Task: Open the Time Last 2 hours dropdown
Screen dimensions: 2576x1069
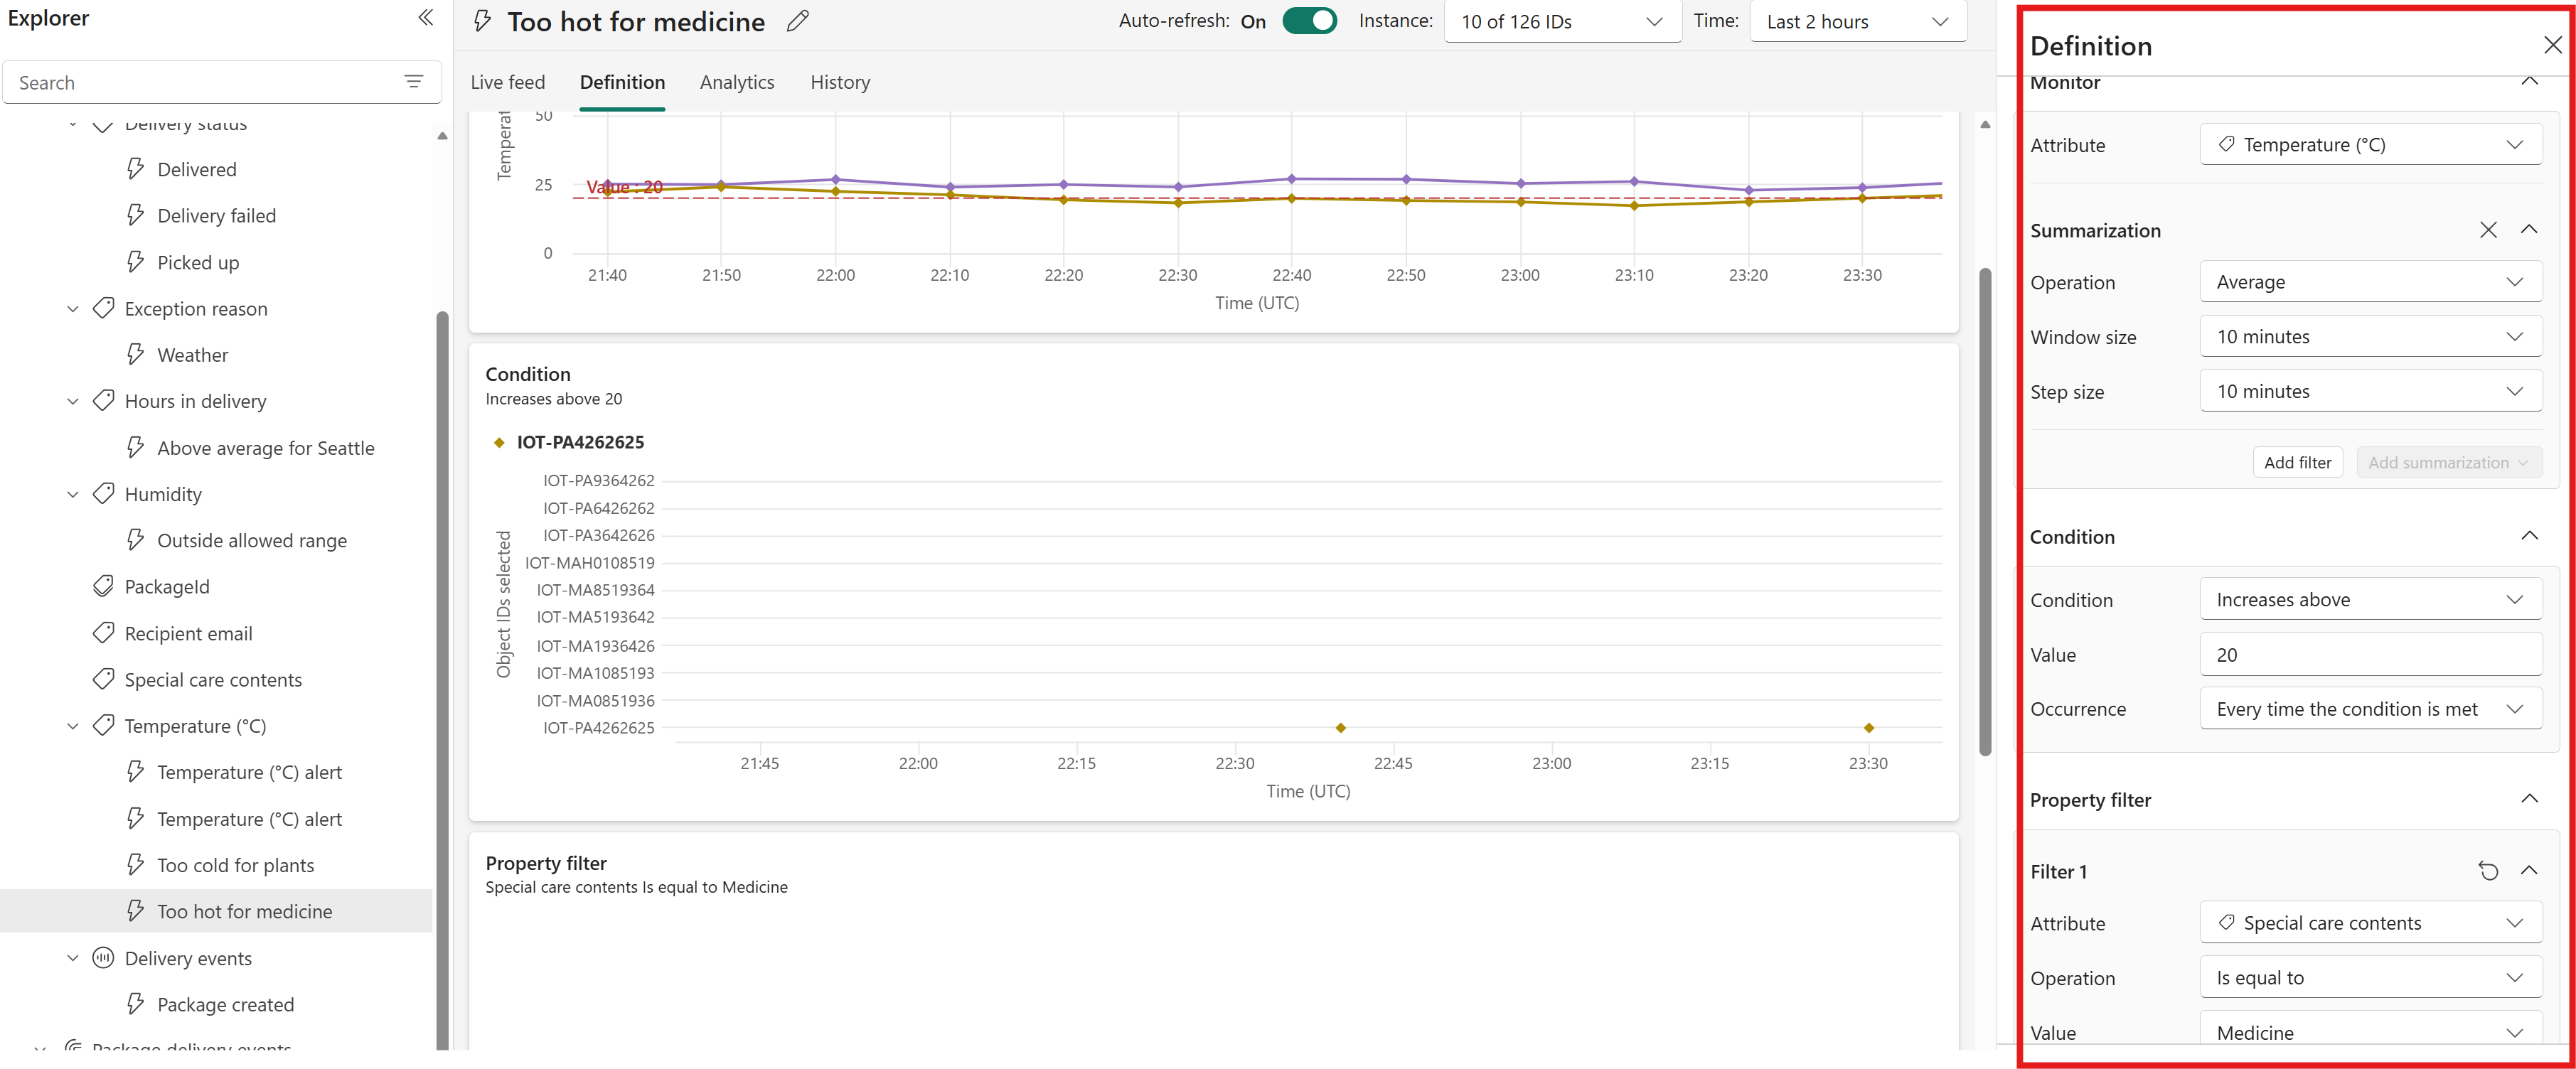Action: click(x=1857, y=21)
